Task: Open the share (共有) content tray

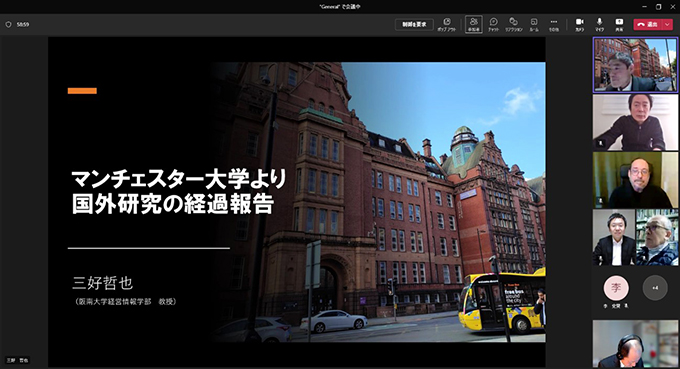Action: (619, 24)
